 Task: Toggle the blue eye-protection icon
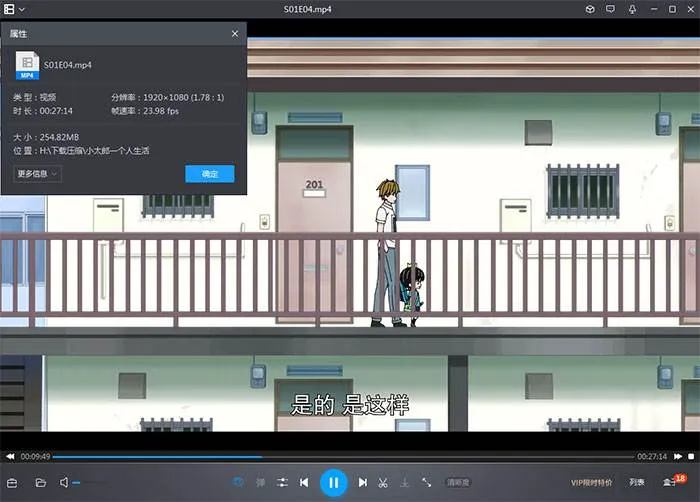[x=238, y=482]
